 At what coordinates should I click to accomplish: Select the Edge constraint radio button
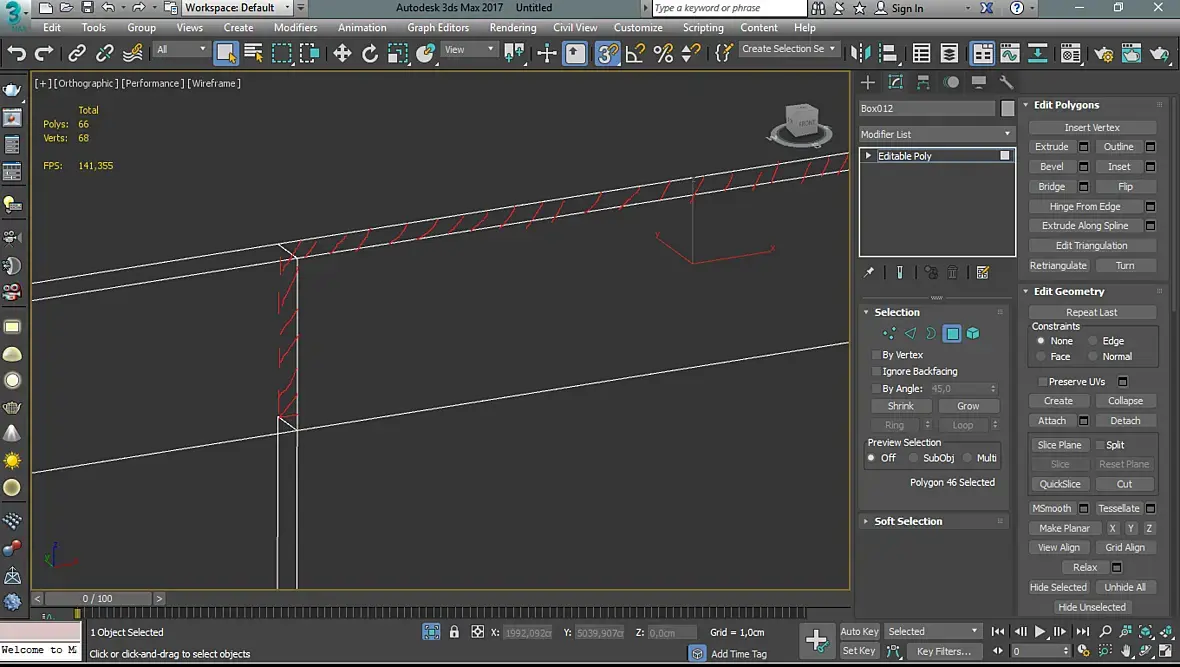1093,341
